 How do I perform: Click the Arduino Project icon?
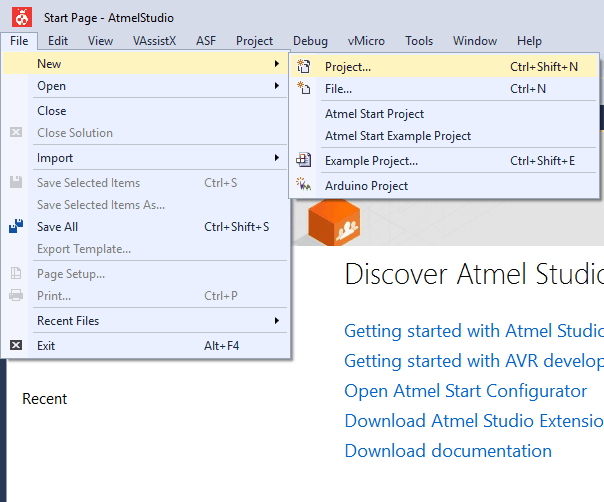[304, 185]
